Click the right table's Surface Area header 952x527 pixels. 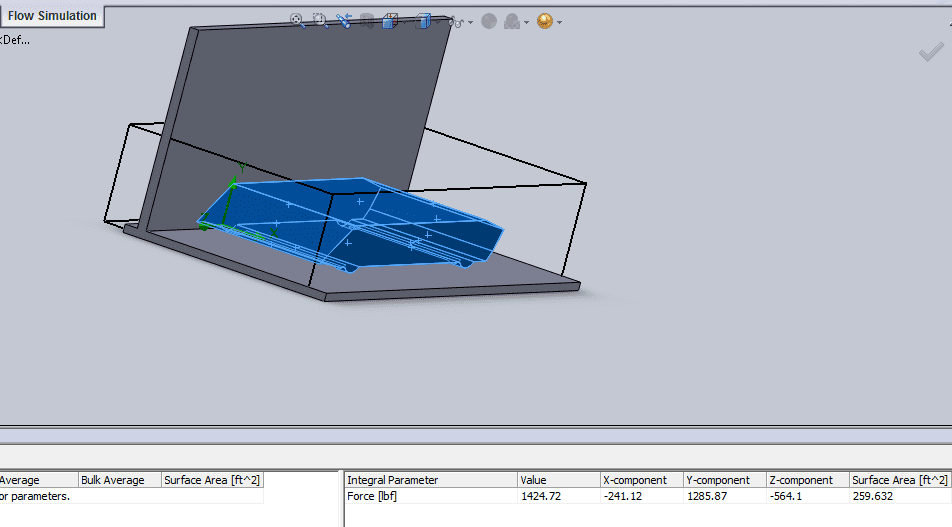pos(900,480)
